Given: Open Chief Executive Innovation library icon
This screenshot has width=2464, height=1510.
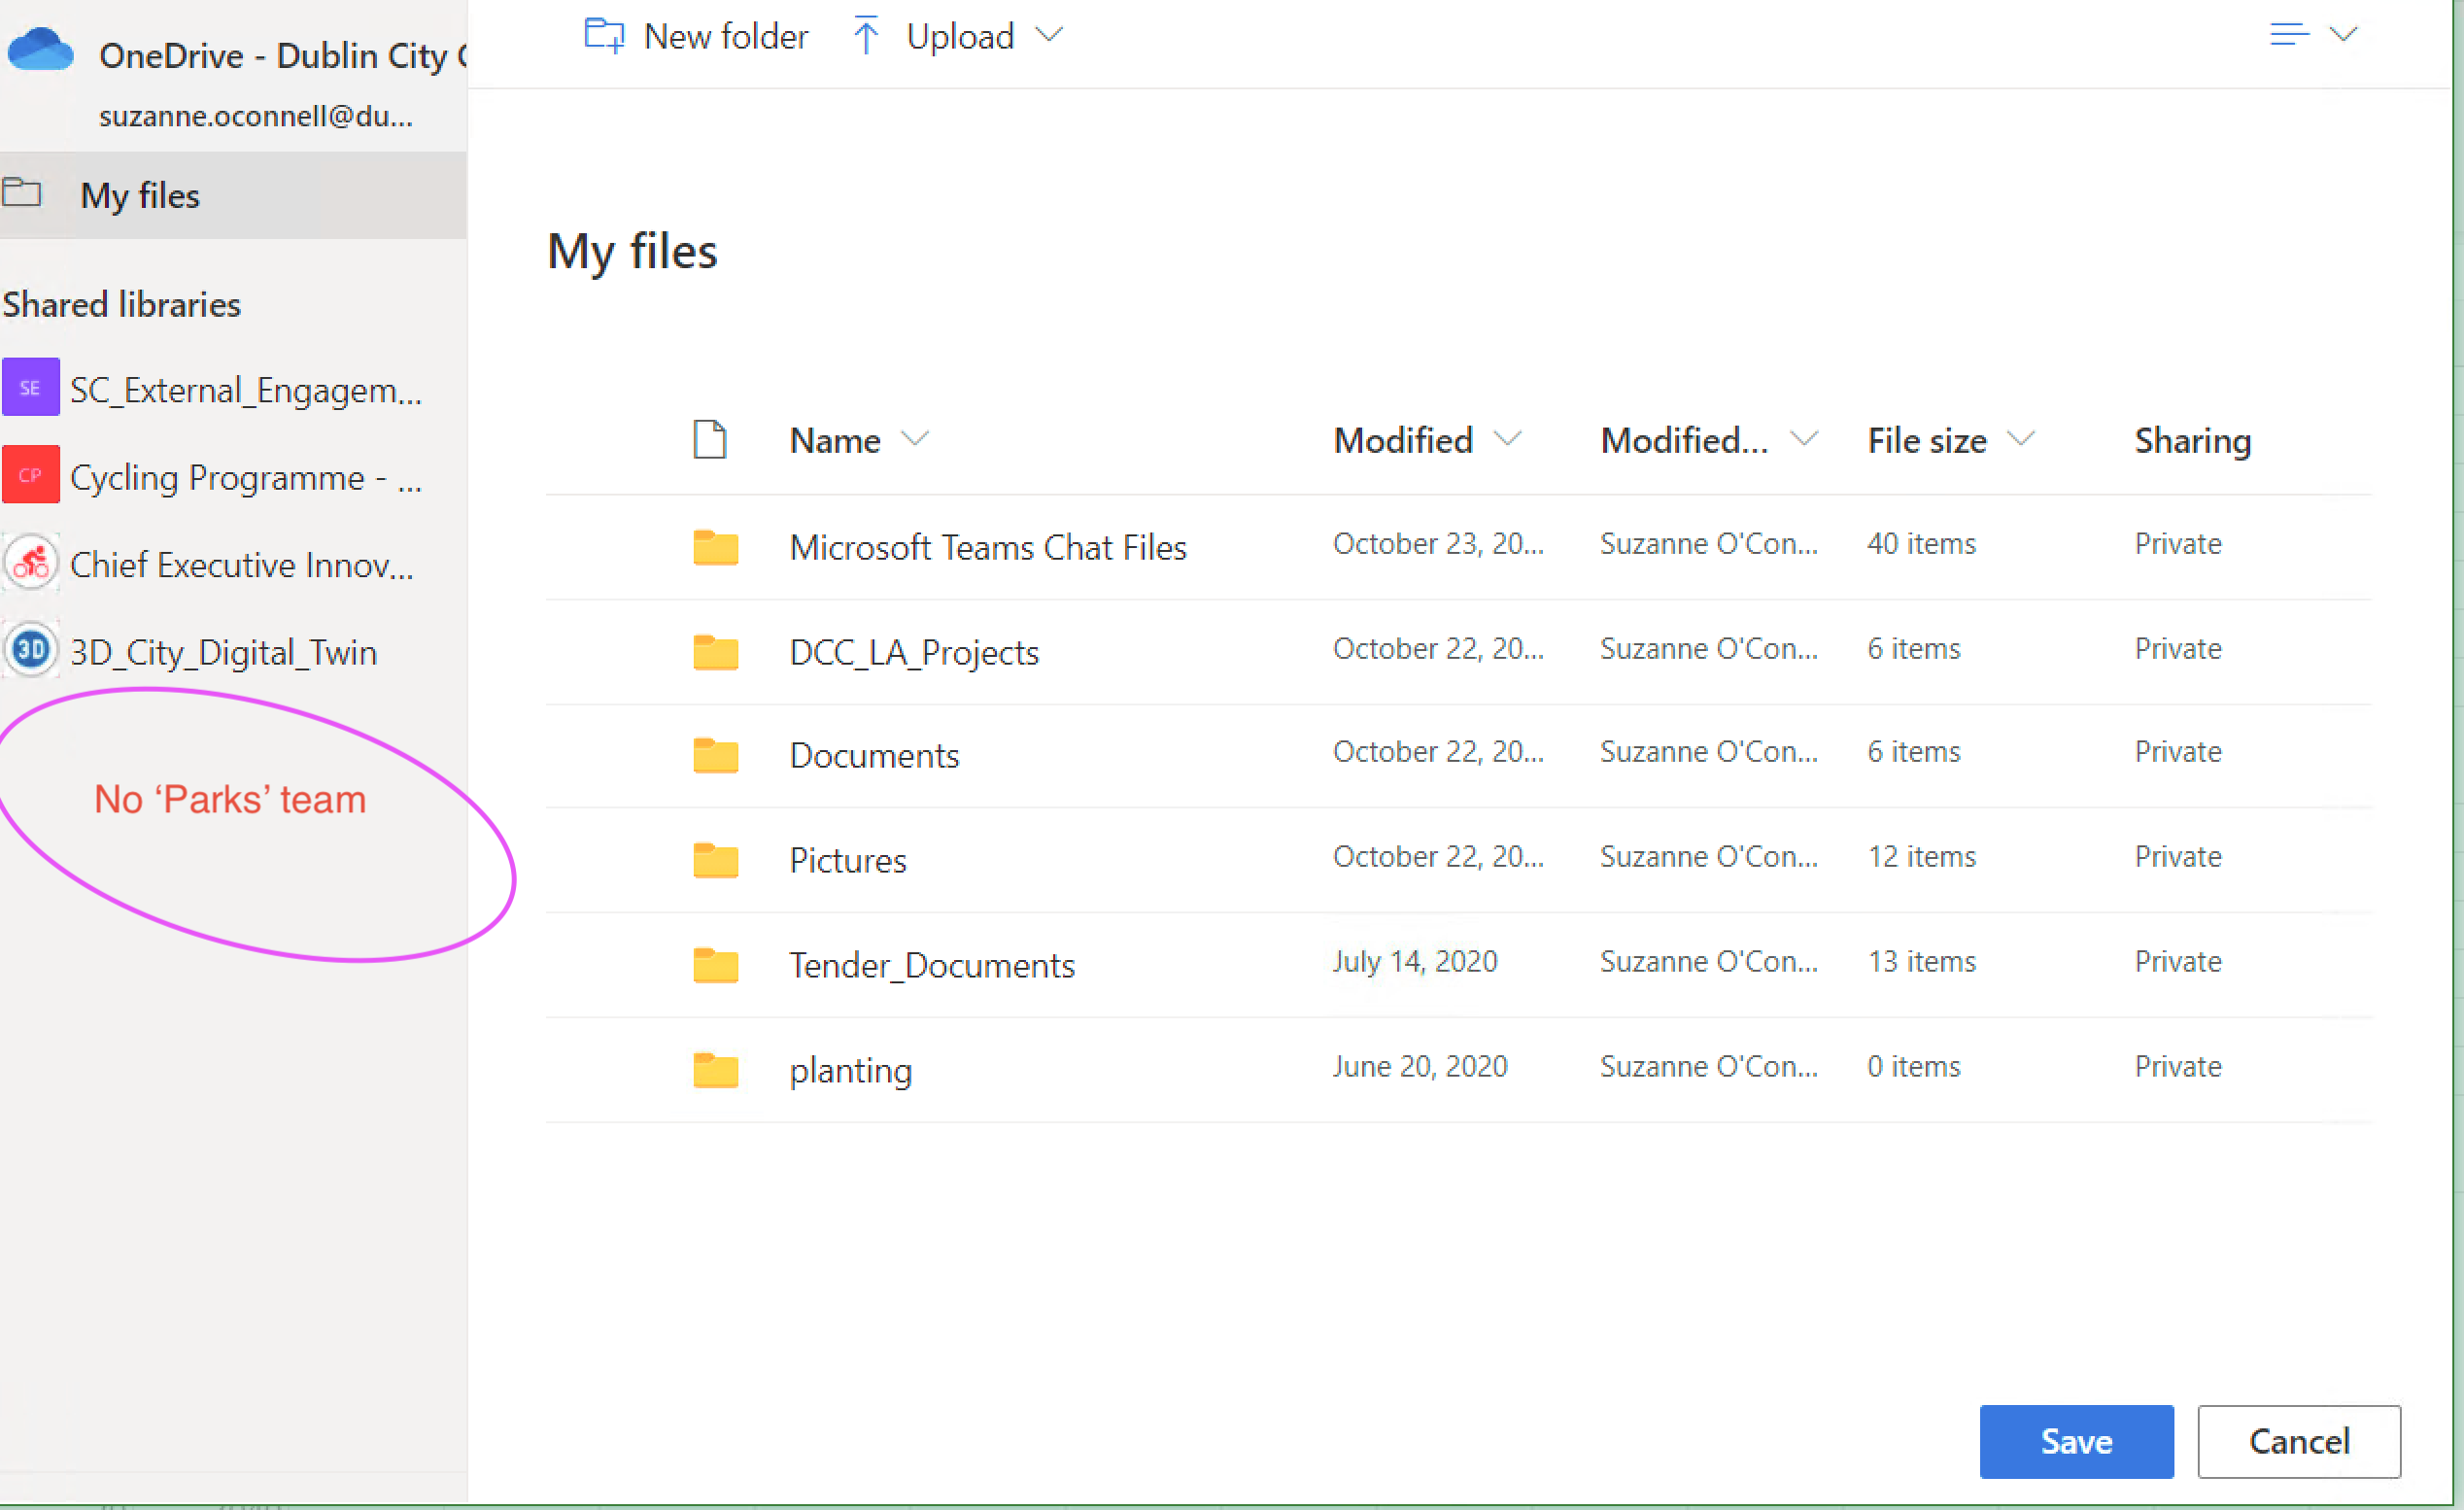Looking at the screenshot, I should [30, 563].
